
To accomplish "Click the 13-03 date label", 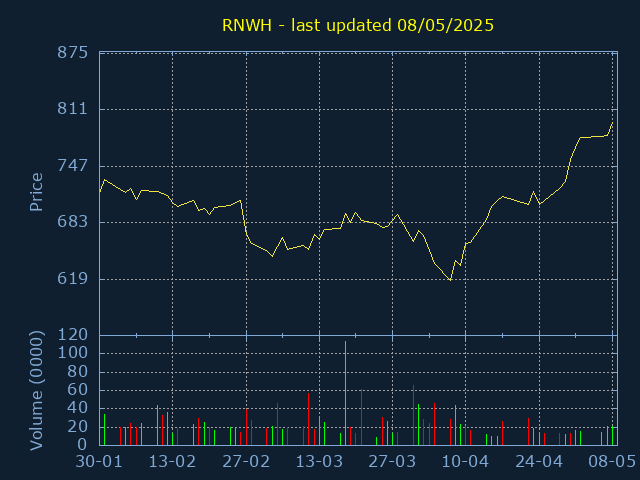I will (x=319, y=462).
